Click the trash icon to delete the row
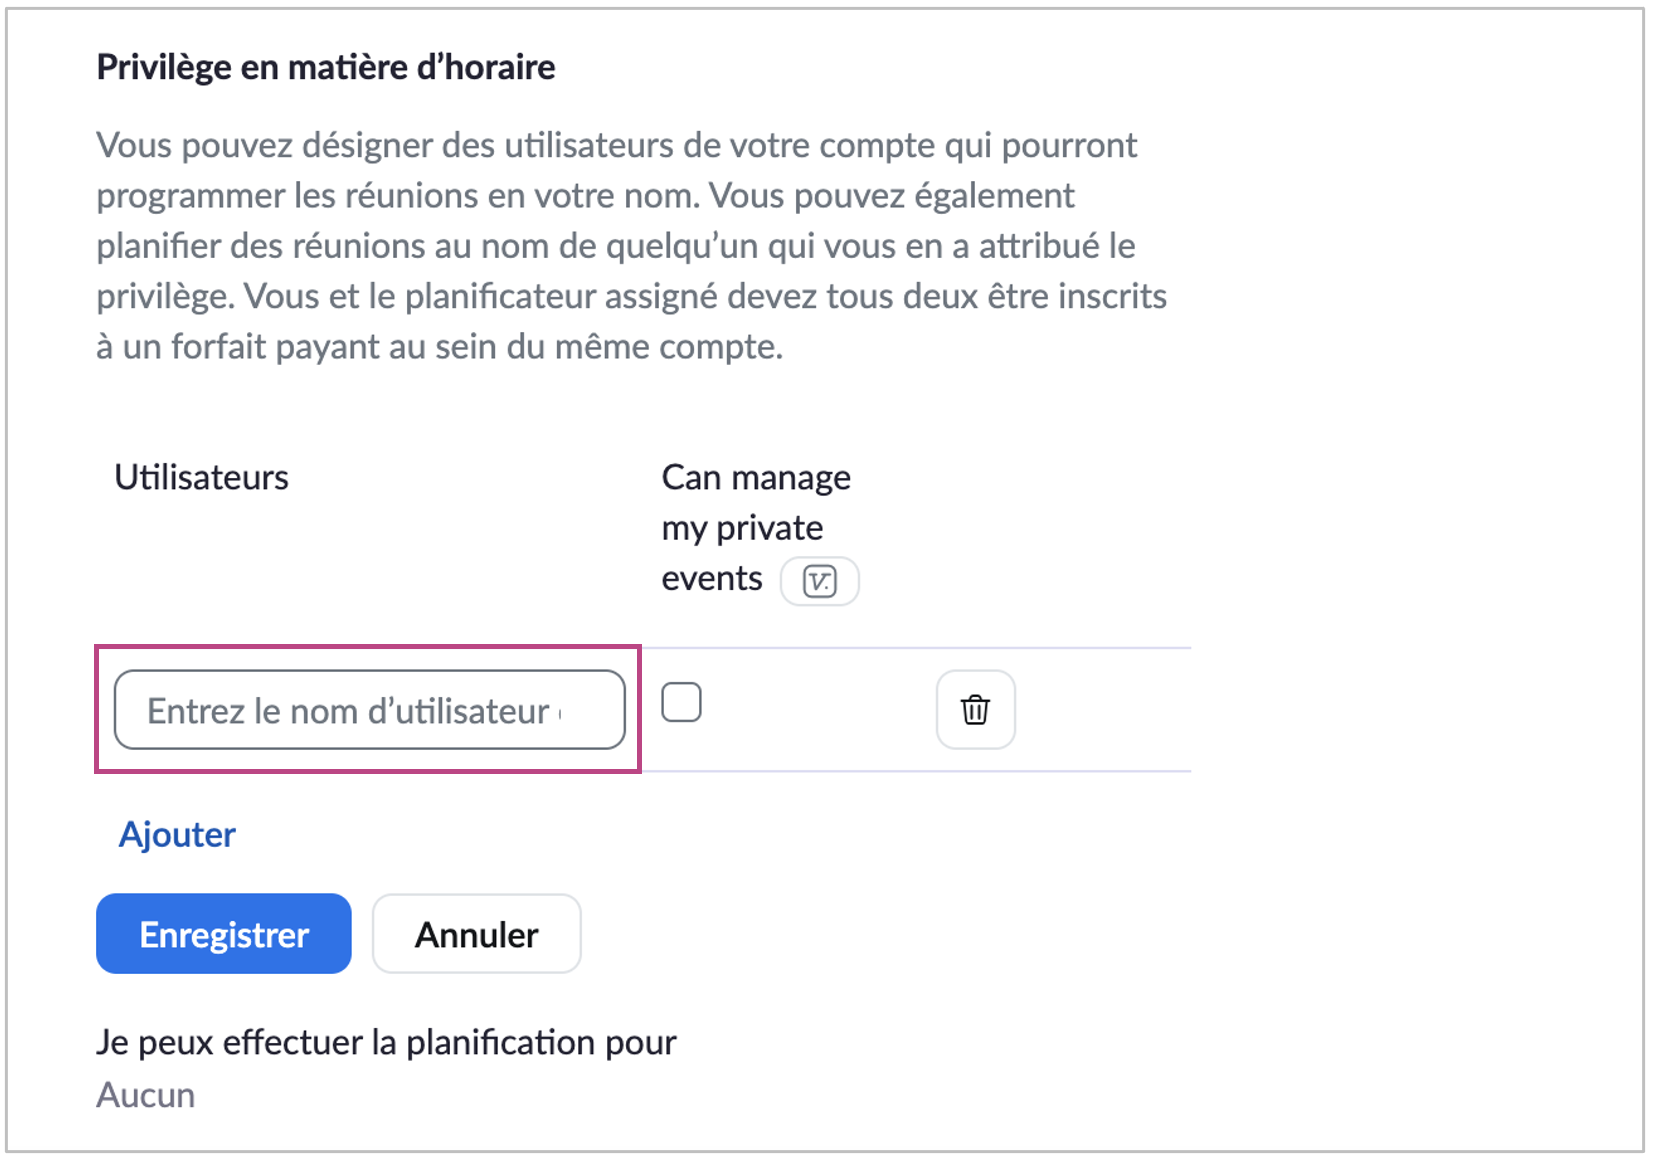1658x1166 pixels. pos(975,710)
